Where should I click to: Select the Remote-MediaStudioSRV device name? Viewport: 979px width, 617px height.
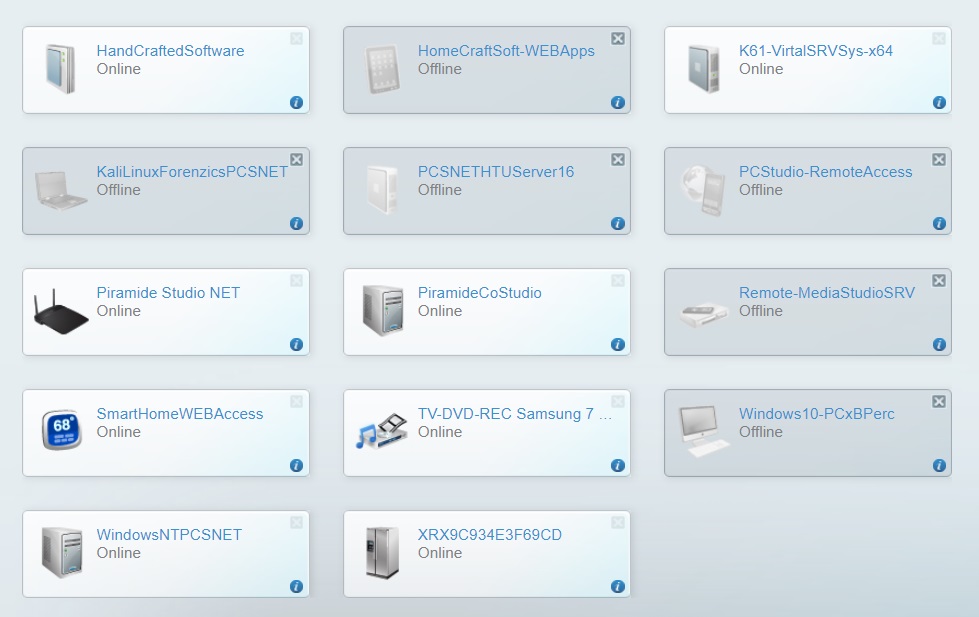(x=827, y=293)
